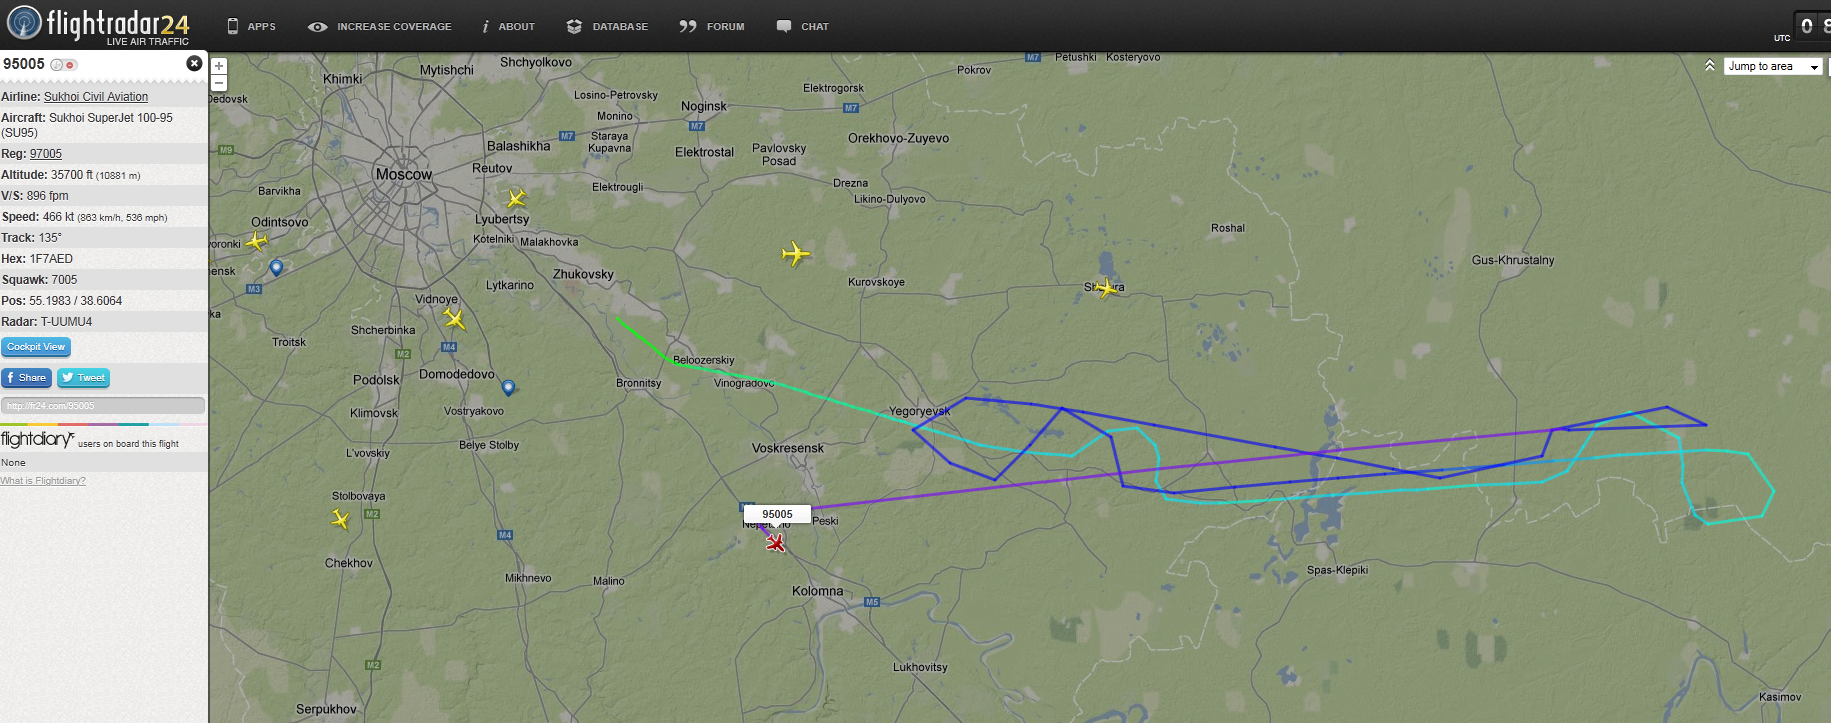The image size is (1831, 723).
Task: Share the flight on Facebook
Action: 26,378
